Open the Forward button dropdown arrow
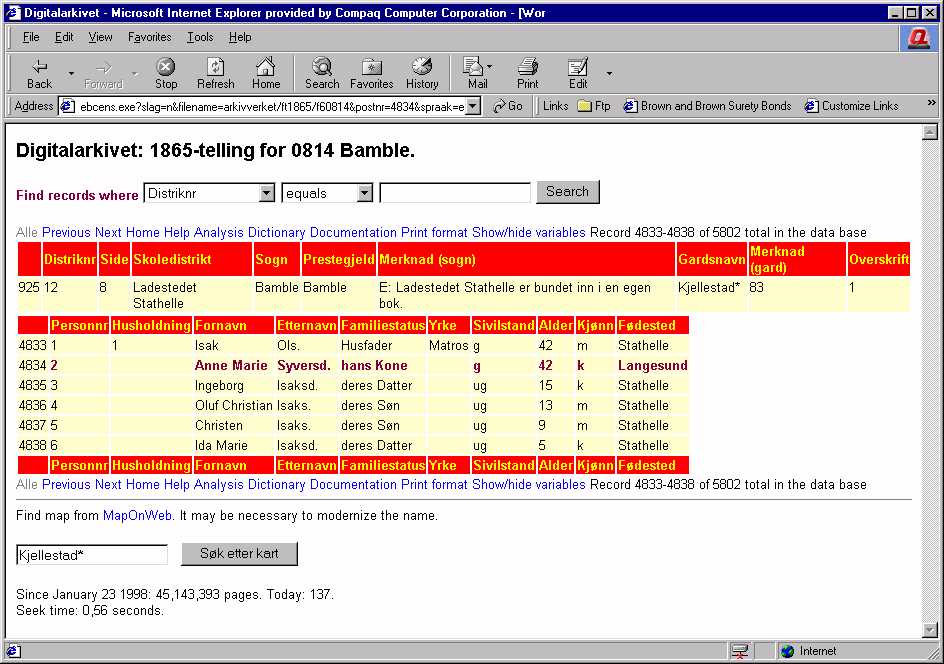 (135, 73)
